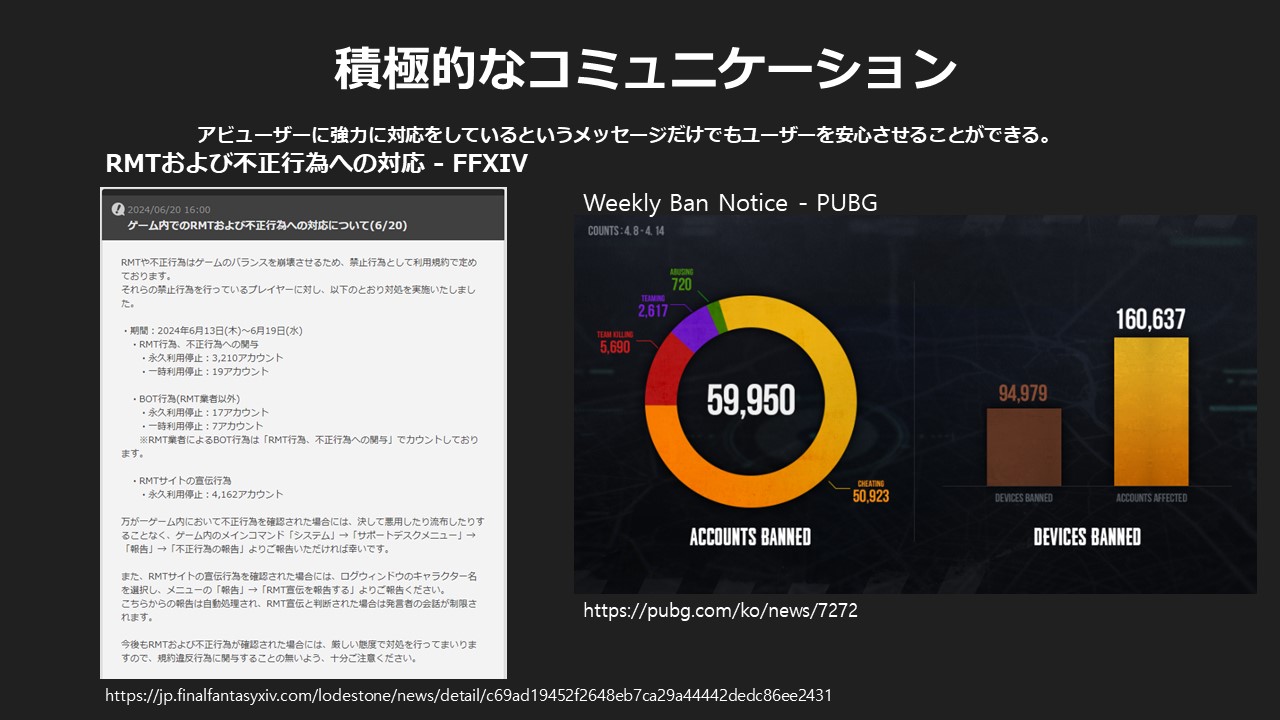The image size is (1280, 720).
Task: Click the ACCOUNTS BANNED chart title
Action: pos(750,538)
